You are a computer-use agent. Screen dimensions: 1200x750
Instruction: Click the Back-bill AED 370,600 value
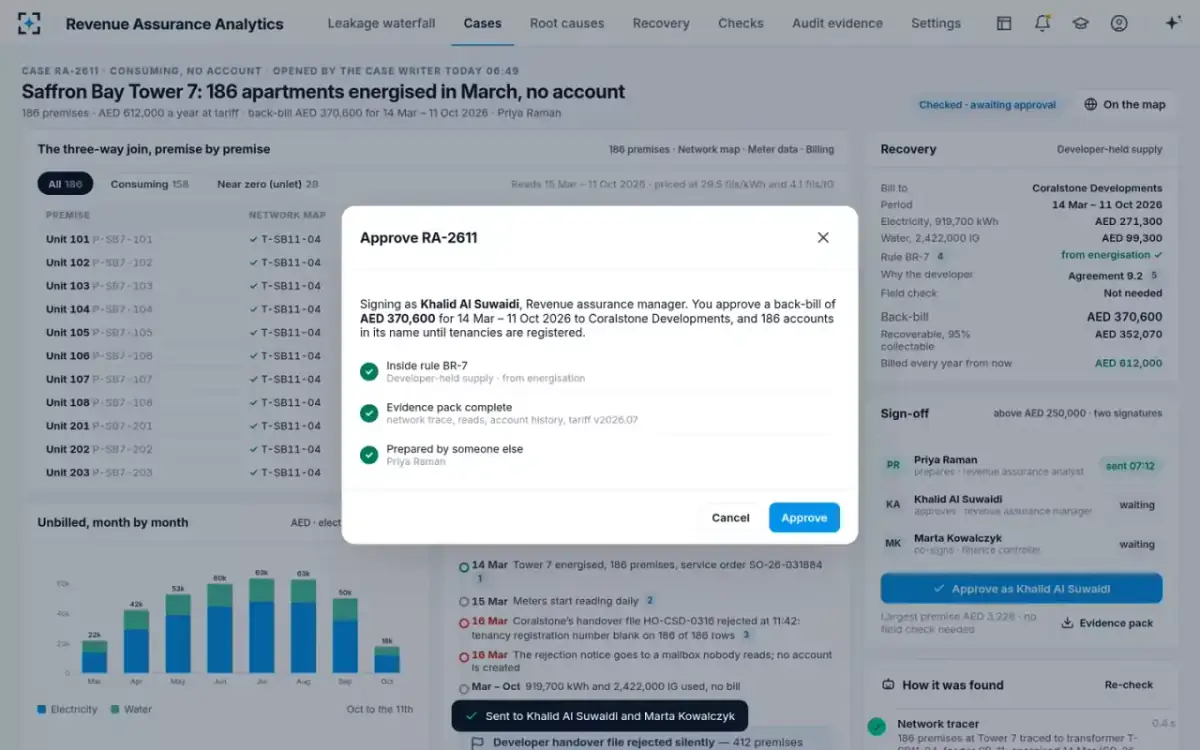[1124, 317]
